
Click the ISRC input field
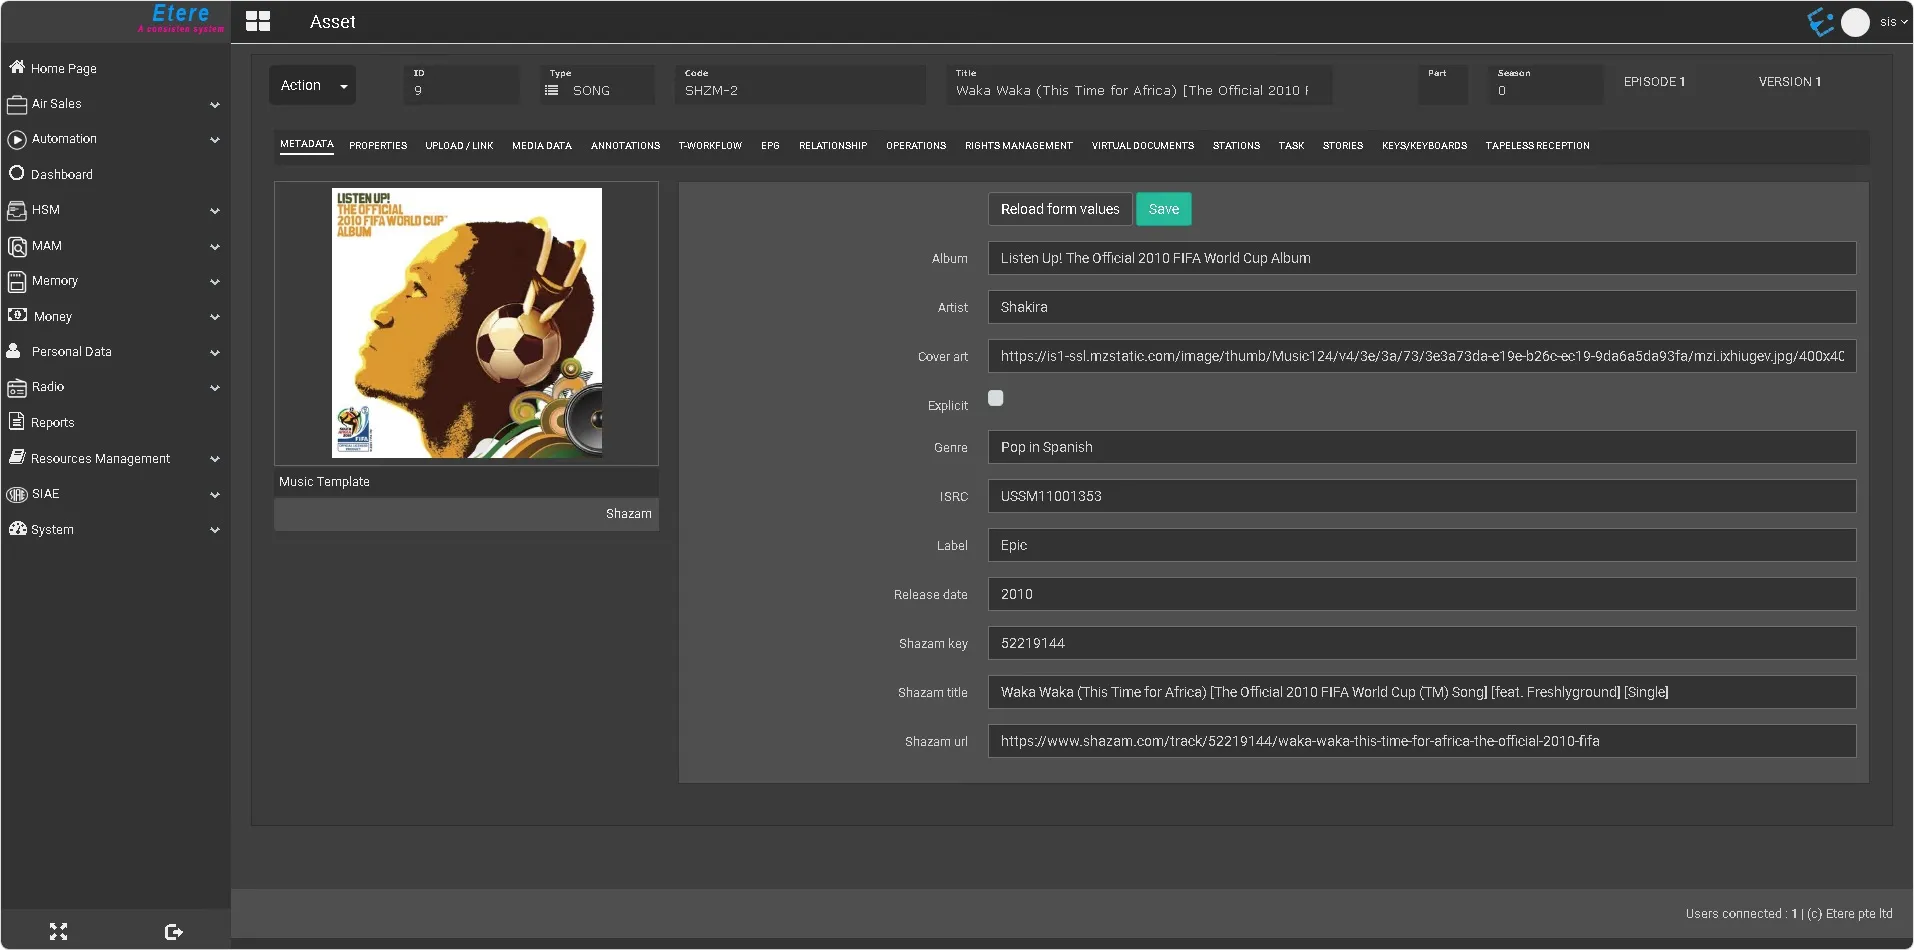[1422, 496]
